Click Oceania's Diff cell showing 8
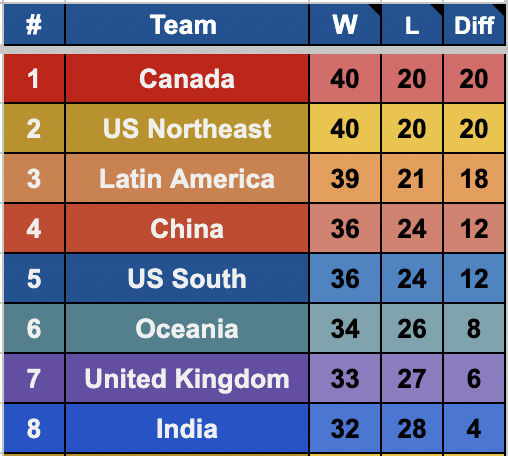Screen dimensions: 508x456 point(474,328)
